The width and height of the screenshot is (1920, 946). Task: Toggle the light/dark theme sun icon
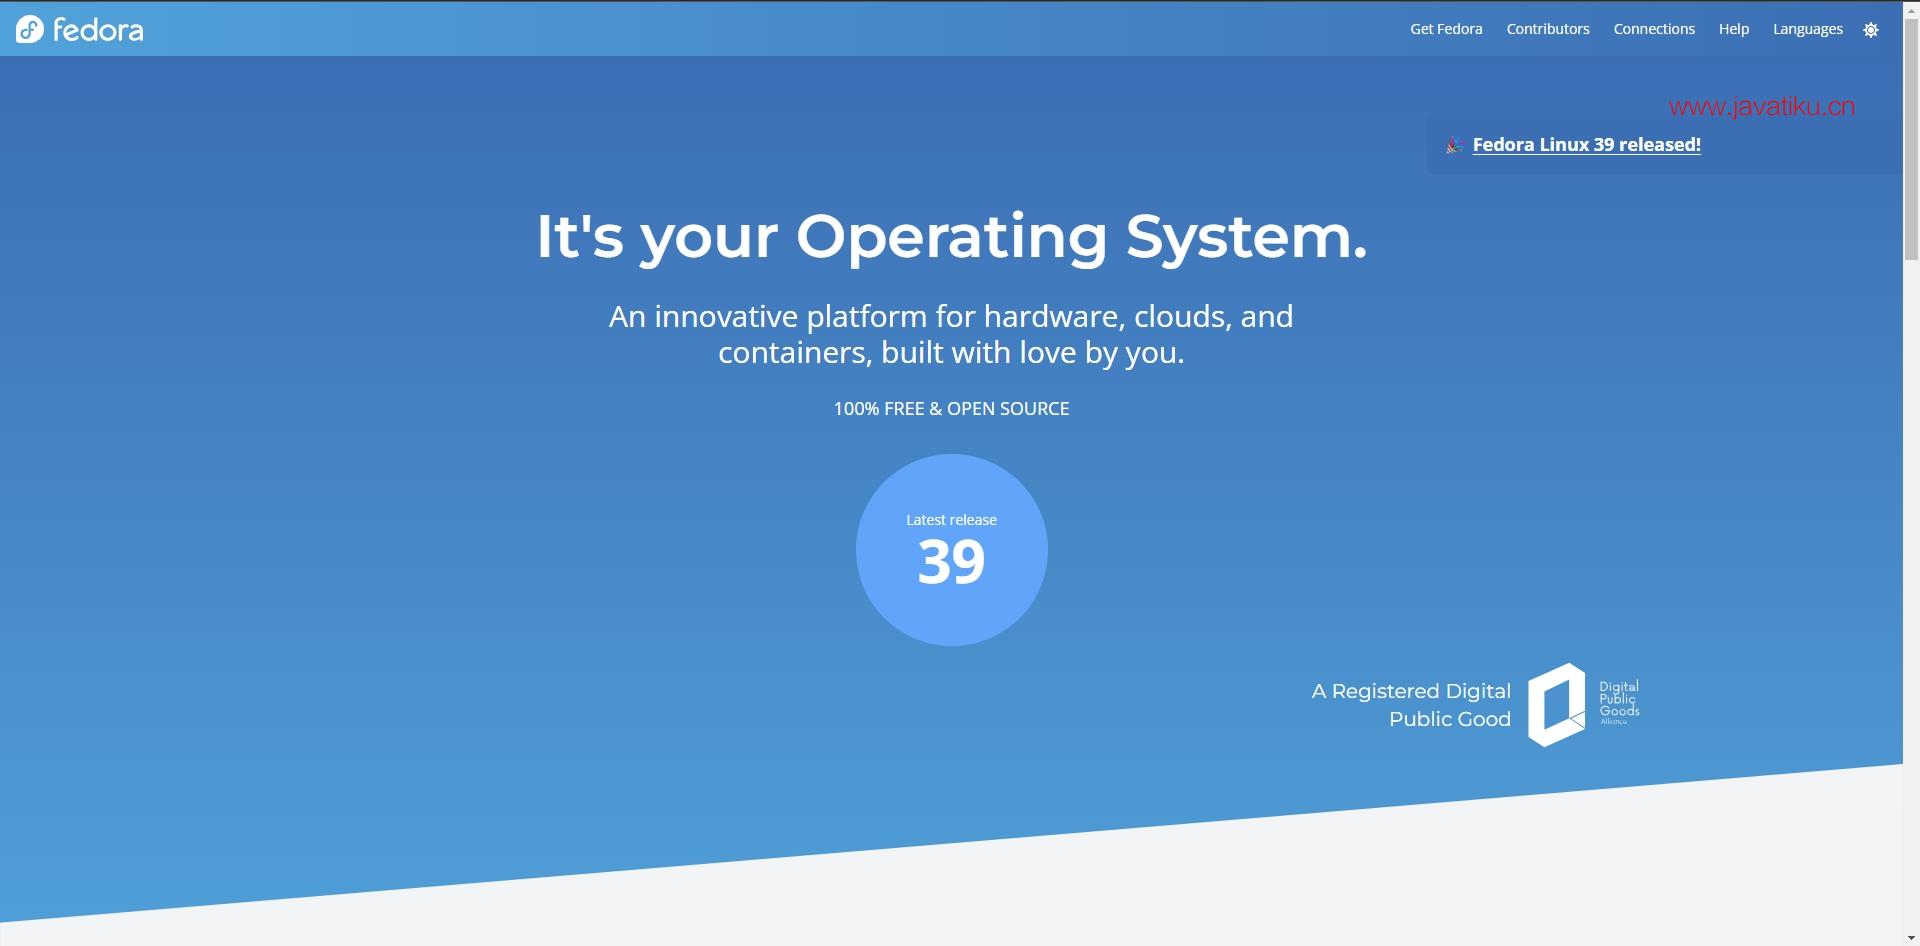(x=1871, y=30)
